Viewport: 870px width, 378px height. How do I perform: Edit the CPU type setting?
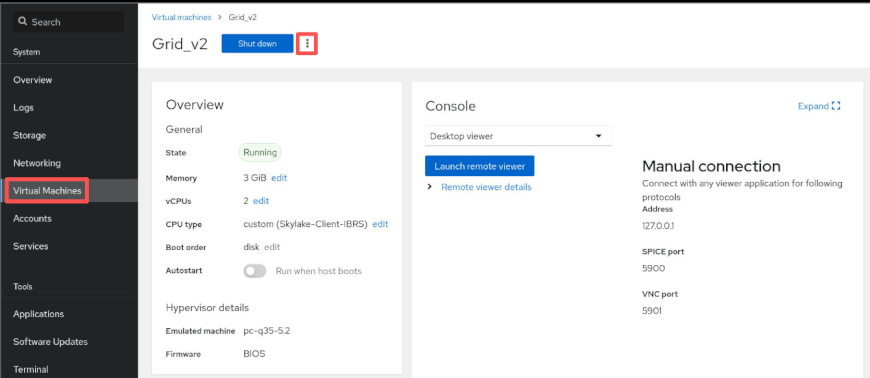pos(380,224)
